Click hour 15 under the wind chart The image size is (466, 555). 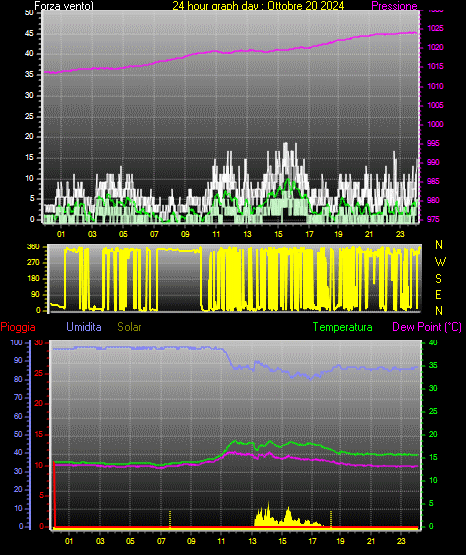278,234
